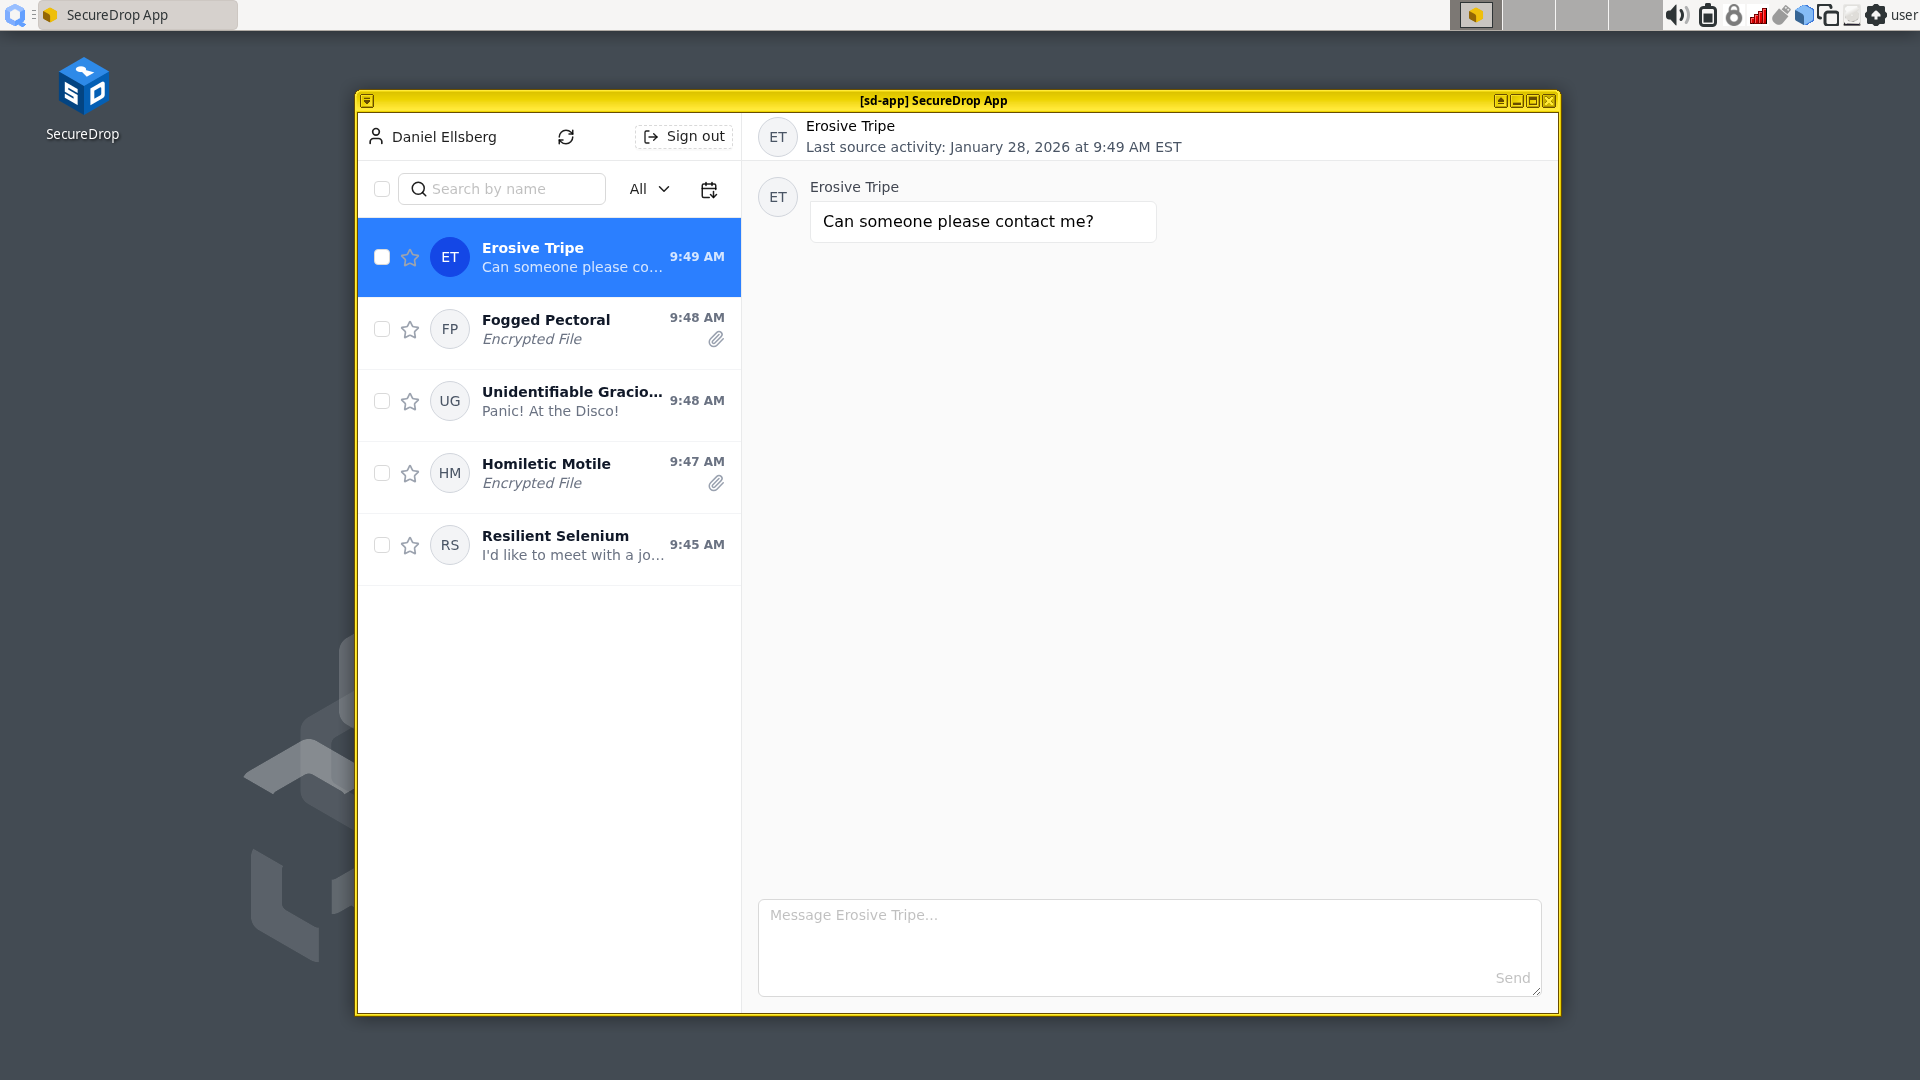Star the Fogged Pectoral source
Image resolution: width=1920 pixels, height=1080 pixels.
pyautogui.click(x=410, y=330)
